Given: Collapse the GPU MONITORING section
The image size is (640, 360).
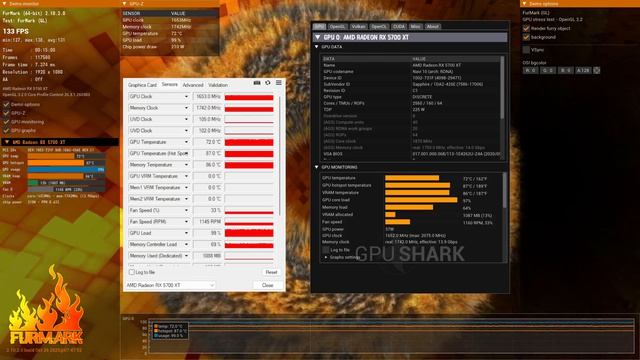Looking at the screenshot, I should click(x=317, y=167).
